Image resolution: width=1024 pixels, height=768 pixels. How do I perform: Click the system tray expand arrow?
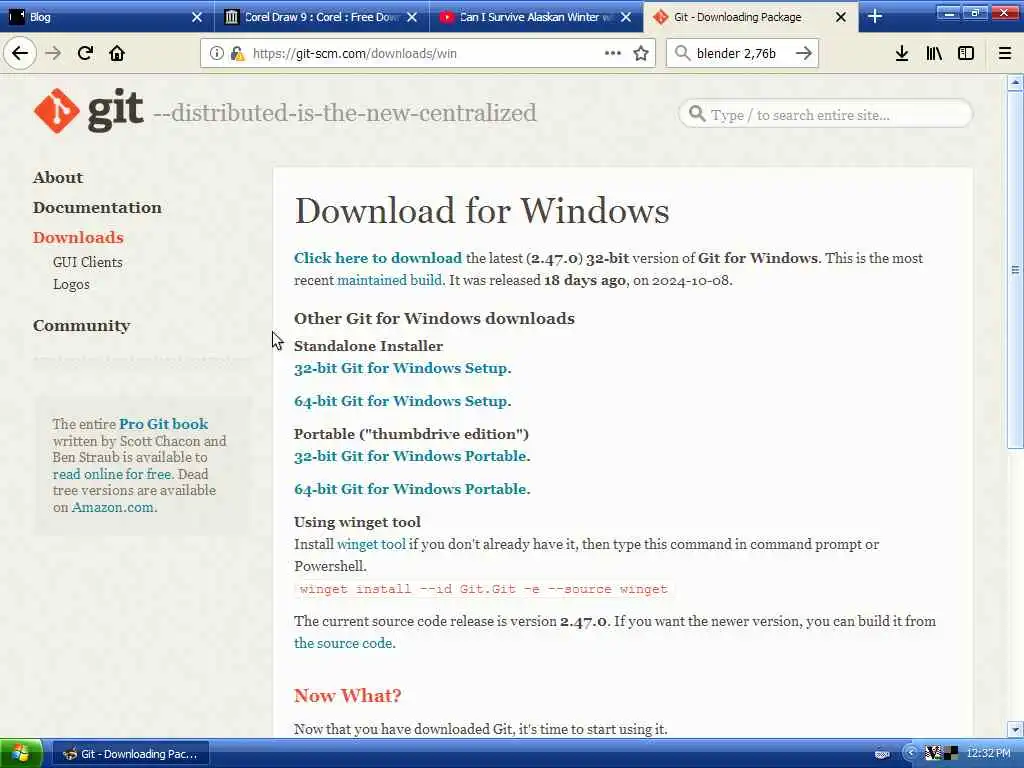910,753
